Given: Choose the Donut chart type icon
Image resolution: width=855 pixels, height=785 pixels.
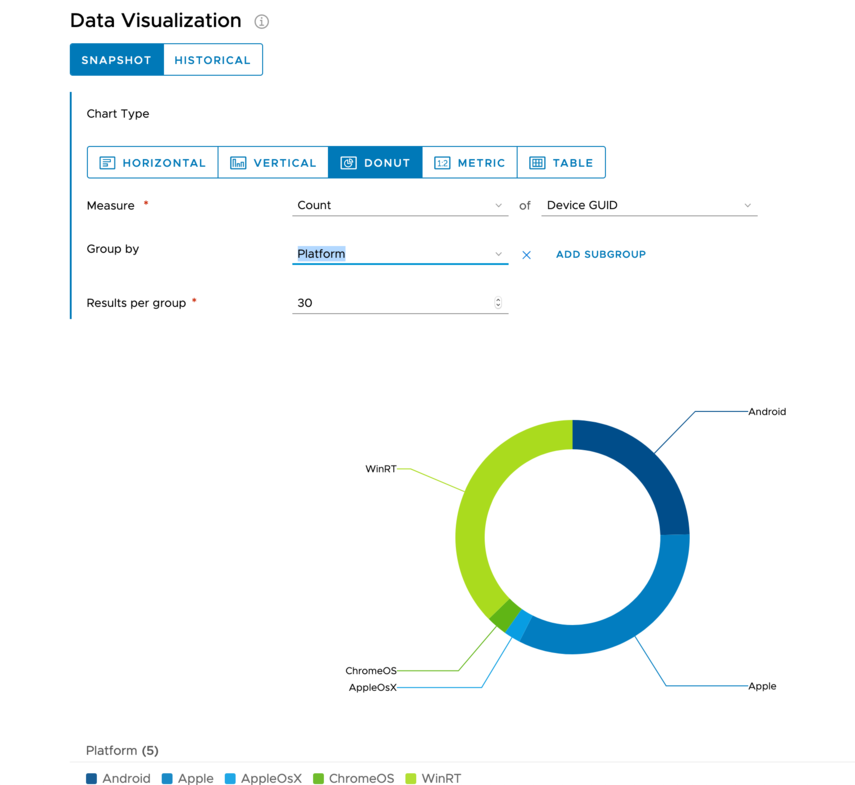Looking at the screenshot, I should pyautogui.click(x=348, y=163).
